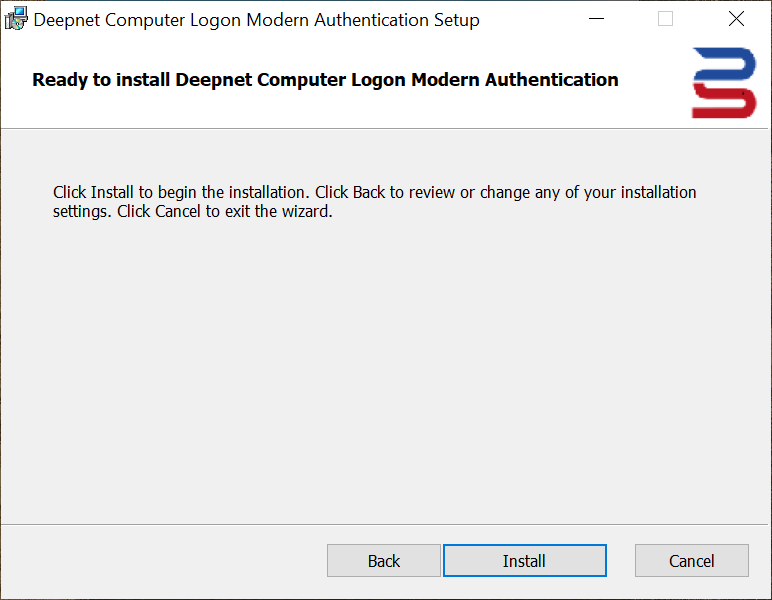Image resolution: width=772 pixels, height=600 pixels.
Task: Click the second line of instruction text
Action: click(x=192, y=212)
